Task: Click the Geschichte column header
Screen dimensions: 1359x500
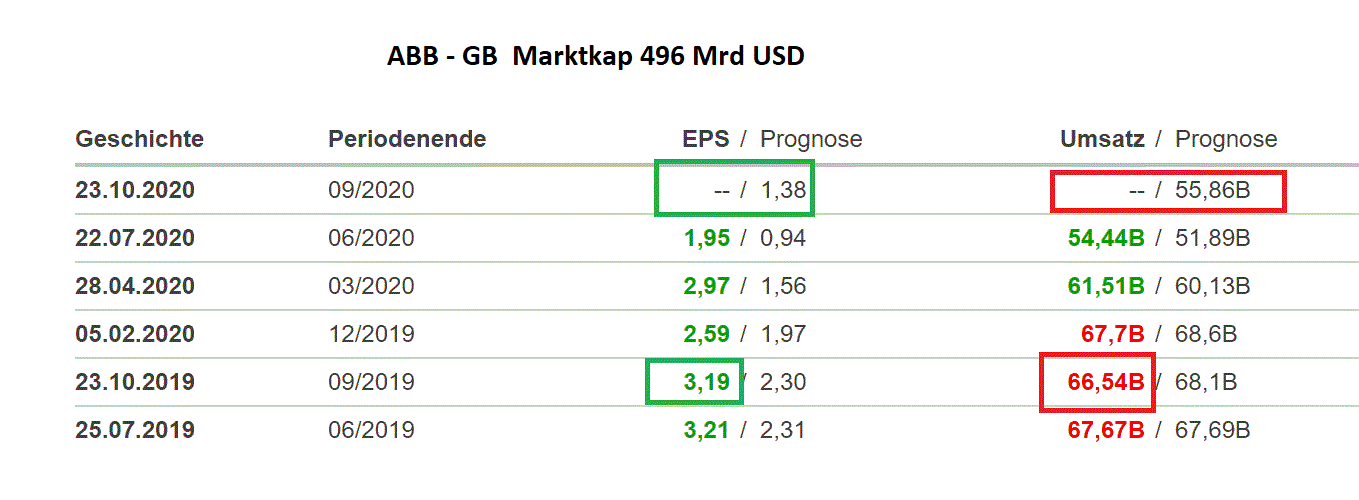Action: tap(139, 139)
